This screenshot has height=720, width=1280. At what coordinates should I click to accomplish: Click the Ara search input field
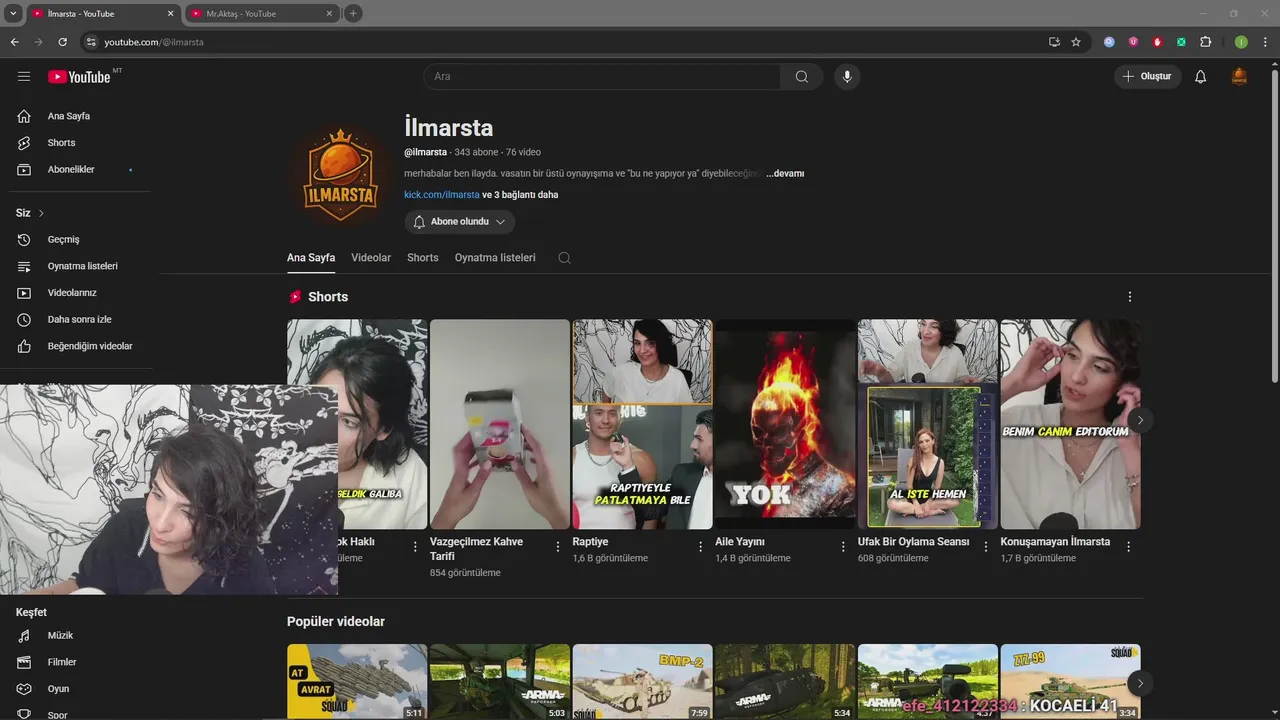click(x=602, y=77)
